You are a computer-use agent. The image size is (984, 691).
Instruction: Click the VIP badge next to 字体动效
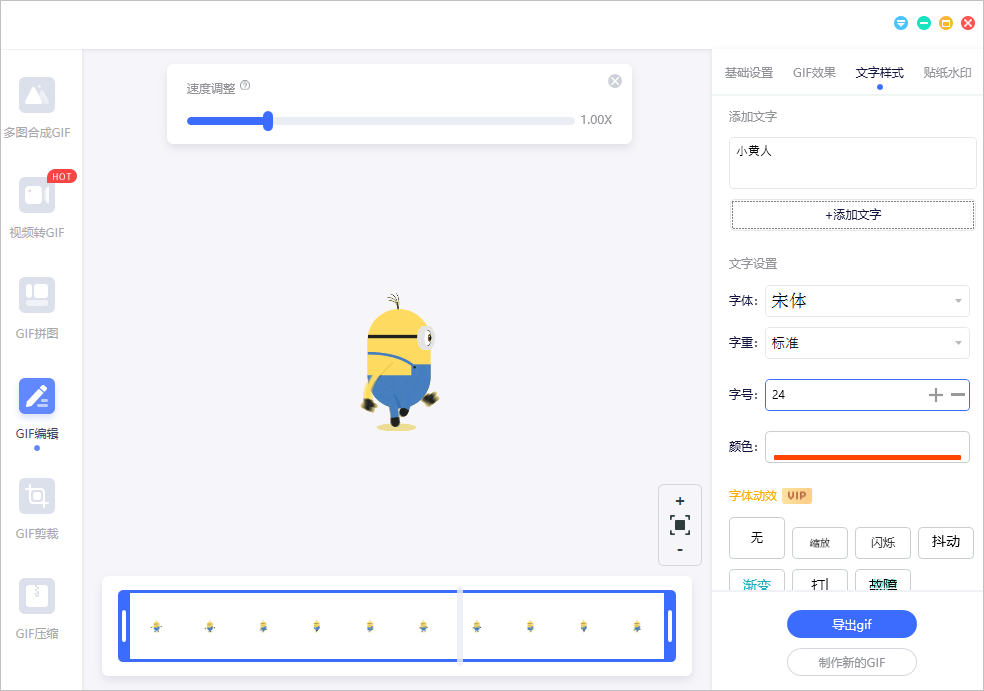797,496
